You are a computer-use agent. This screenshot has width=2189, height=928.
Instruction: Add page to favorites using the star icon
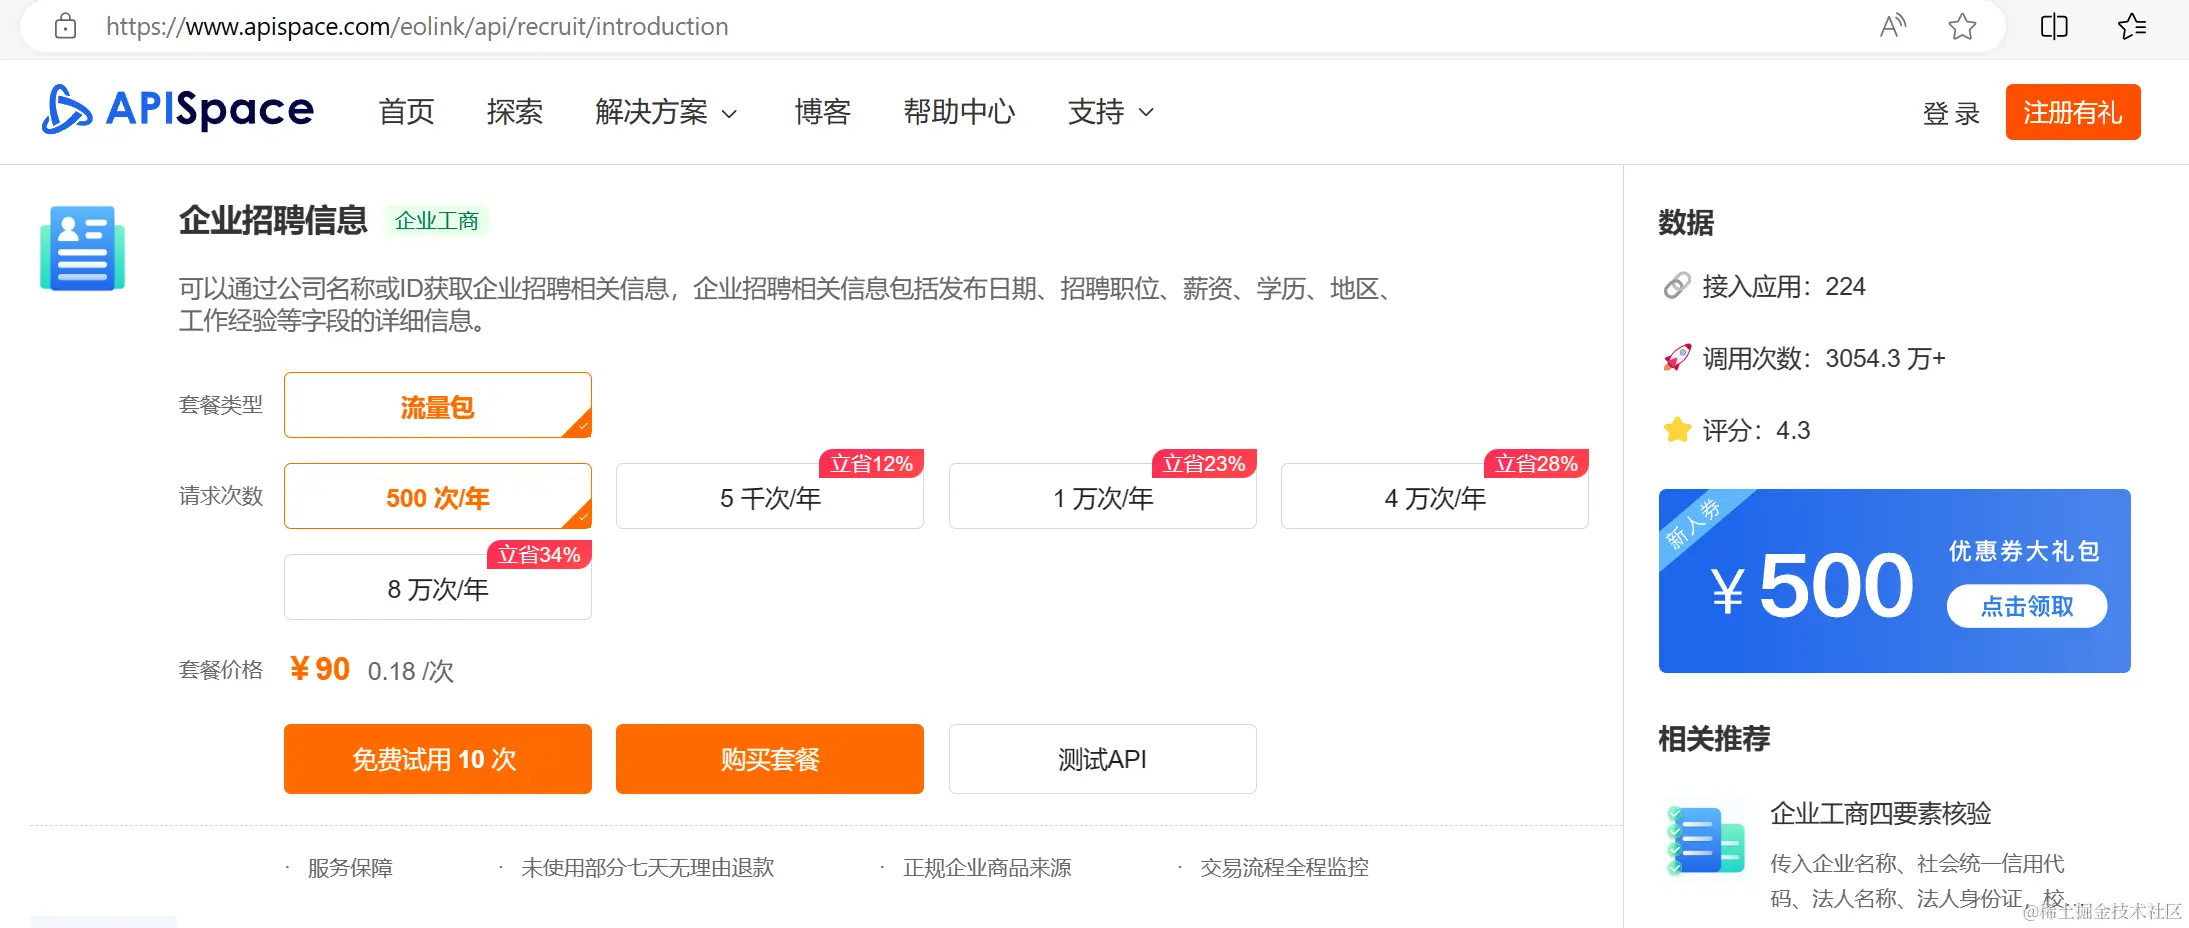(1962, 26)
